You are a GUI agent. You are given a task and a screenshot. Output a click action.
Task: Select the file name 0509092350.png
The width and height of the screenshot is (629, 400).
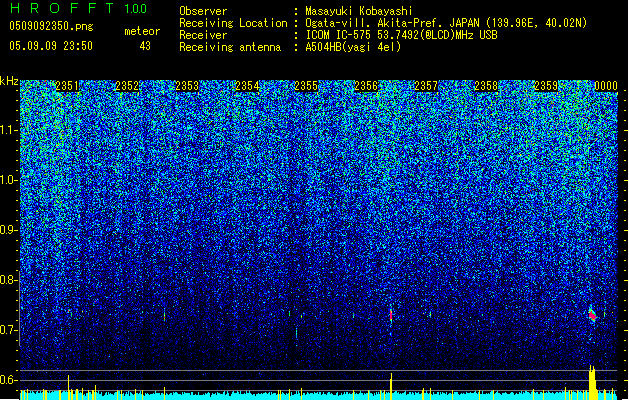click(51, 27)
